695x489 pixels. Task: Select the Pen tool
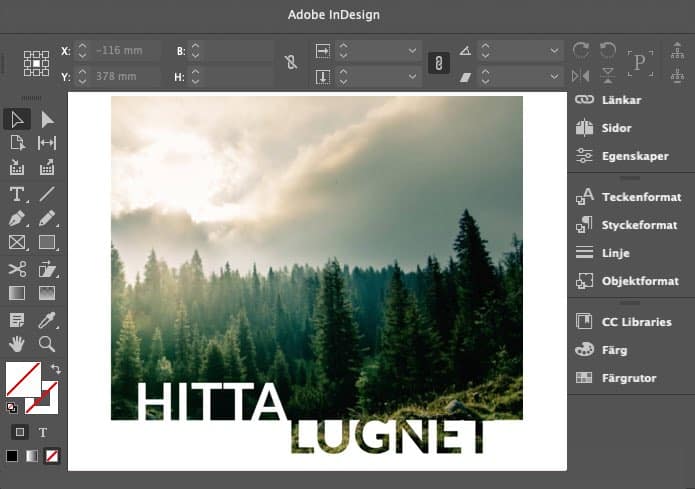[x=17, y=219]
